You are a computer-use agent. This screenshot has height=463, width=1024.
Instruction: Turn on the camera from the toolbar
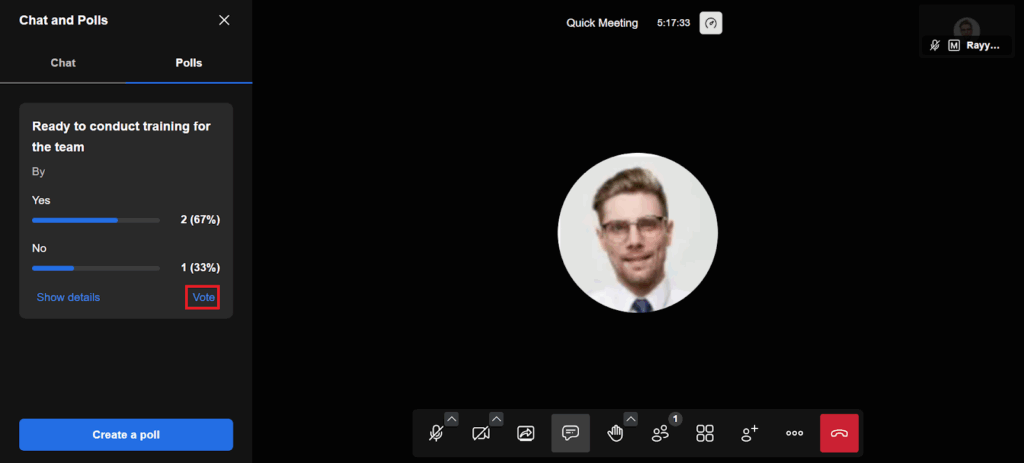(481, 434)
